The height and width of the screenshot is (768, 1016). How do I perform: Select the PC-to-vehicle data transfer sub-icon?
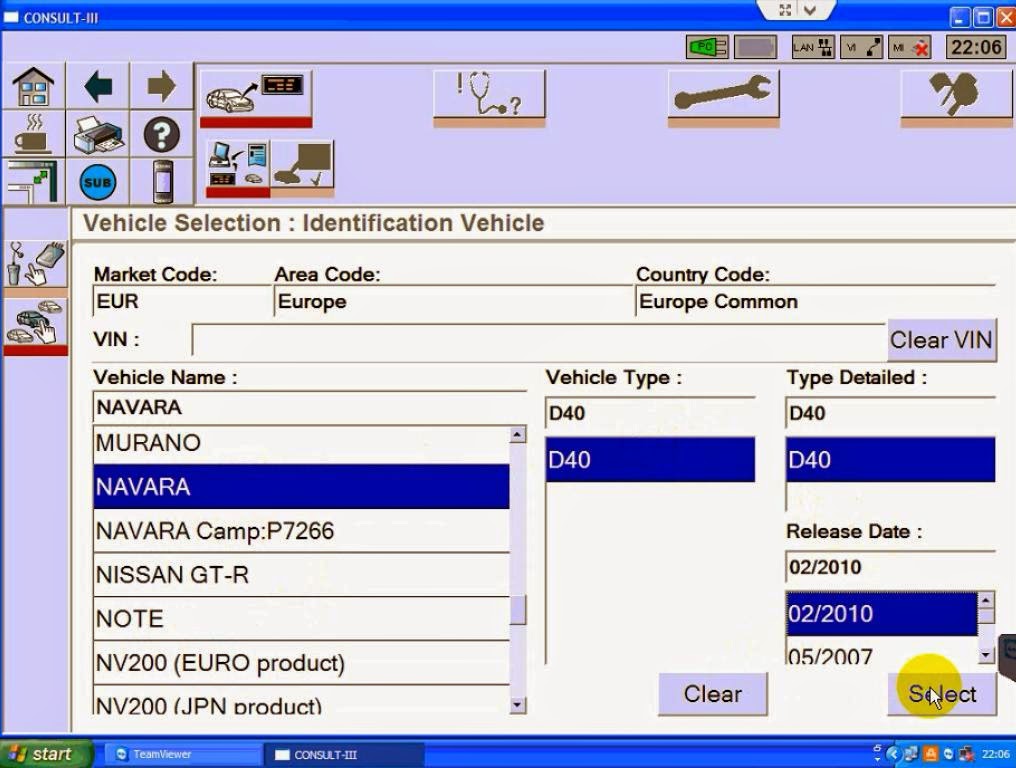tap(238, 167)
